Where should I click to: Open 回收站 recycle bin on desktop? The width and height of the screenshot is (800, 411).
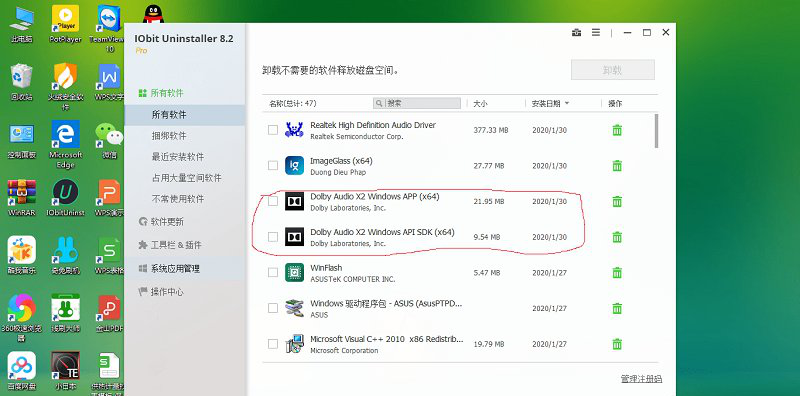22,82
